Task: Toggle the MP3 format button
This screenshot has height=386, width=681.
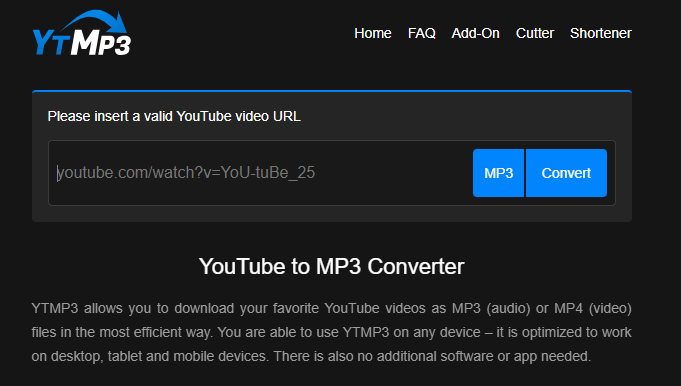Action: click(499, 173)
